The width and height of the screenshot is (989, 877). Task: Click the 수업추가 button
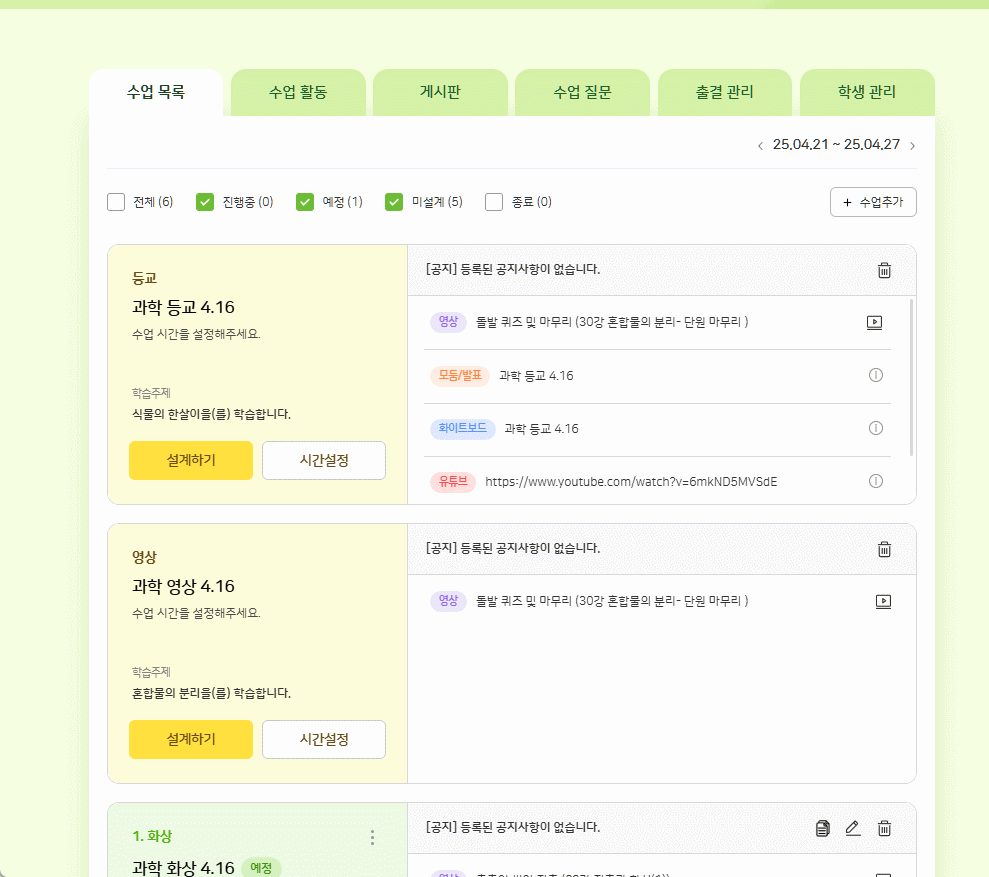point(873,202)
